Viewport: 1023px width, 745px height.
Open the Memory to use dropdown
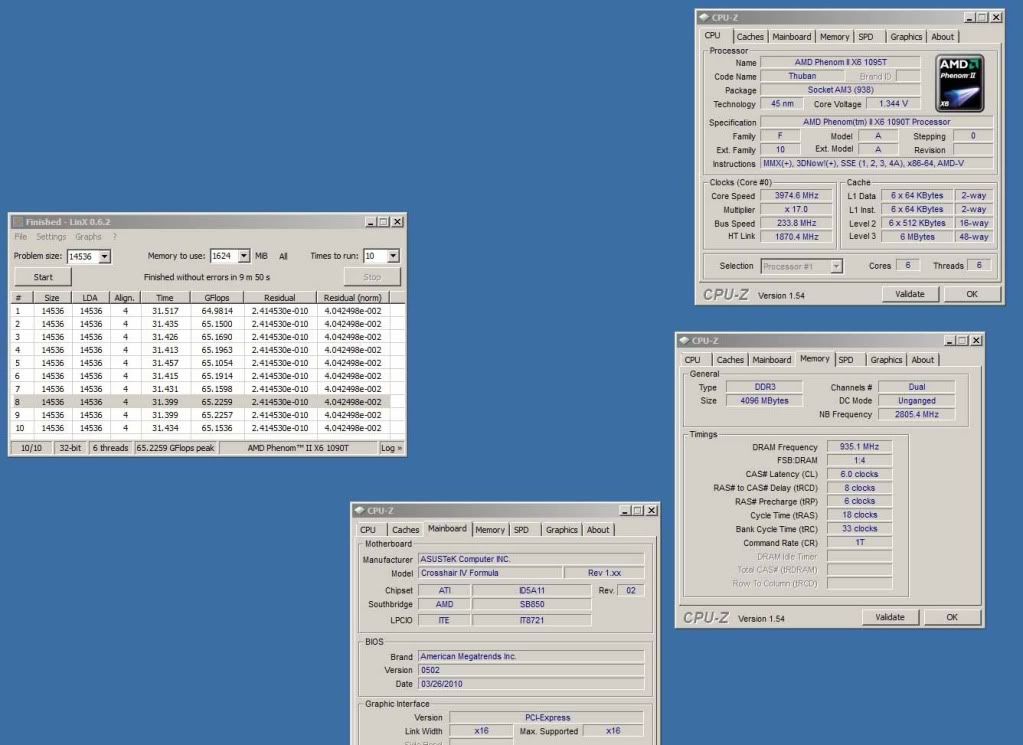click(243, 256)
